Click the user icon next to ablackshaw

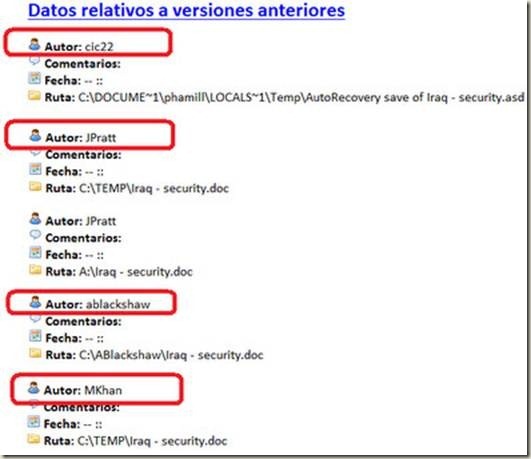35,302
